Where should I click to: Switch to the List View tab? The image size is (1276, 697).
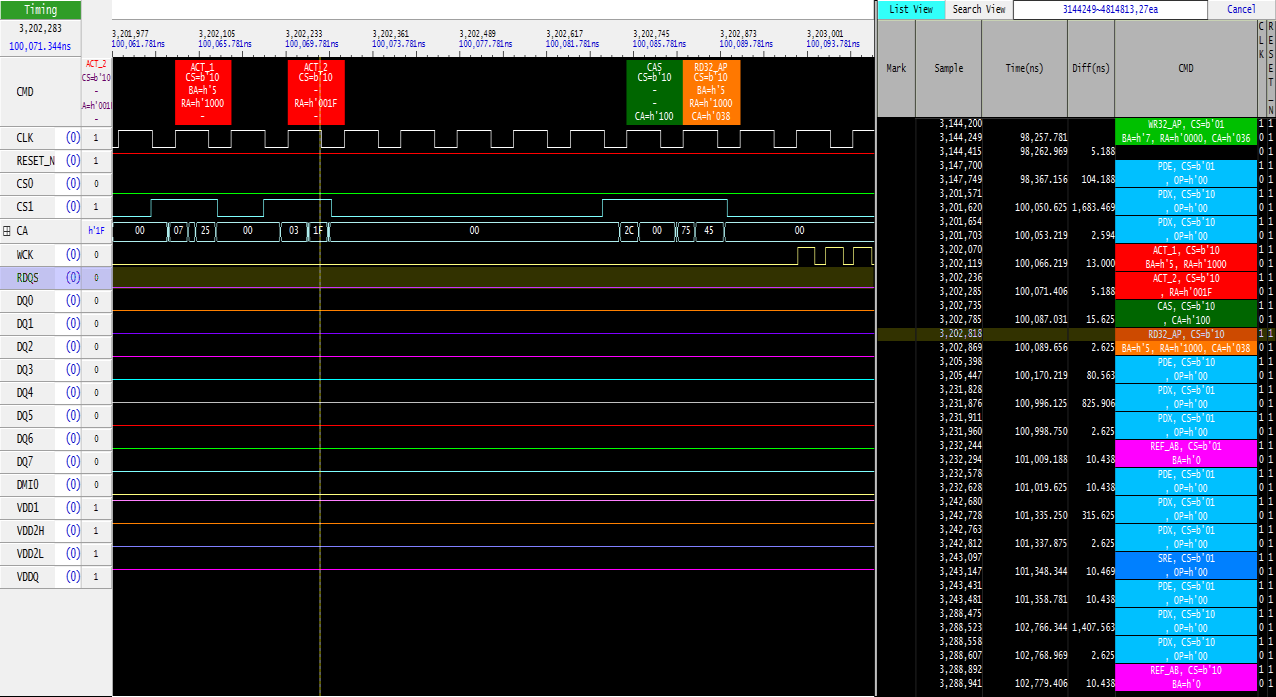(x=910, y=9)
